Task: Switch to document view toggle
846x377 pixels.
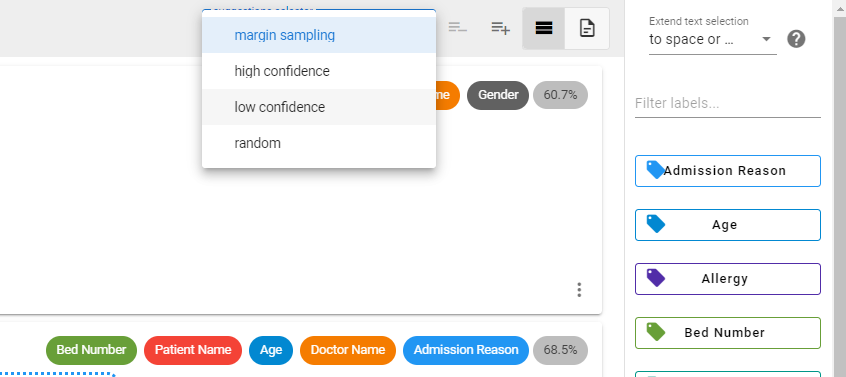Action: click(x=587, y=28)
